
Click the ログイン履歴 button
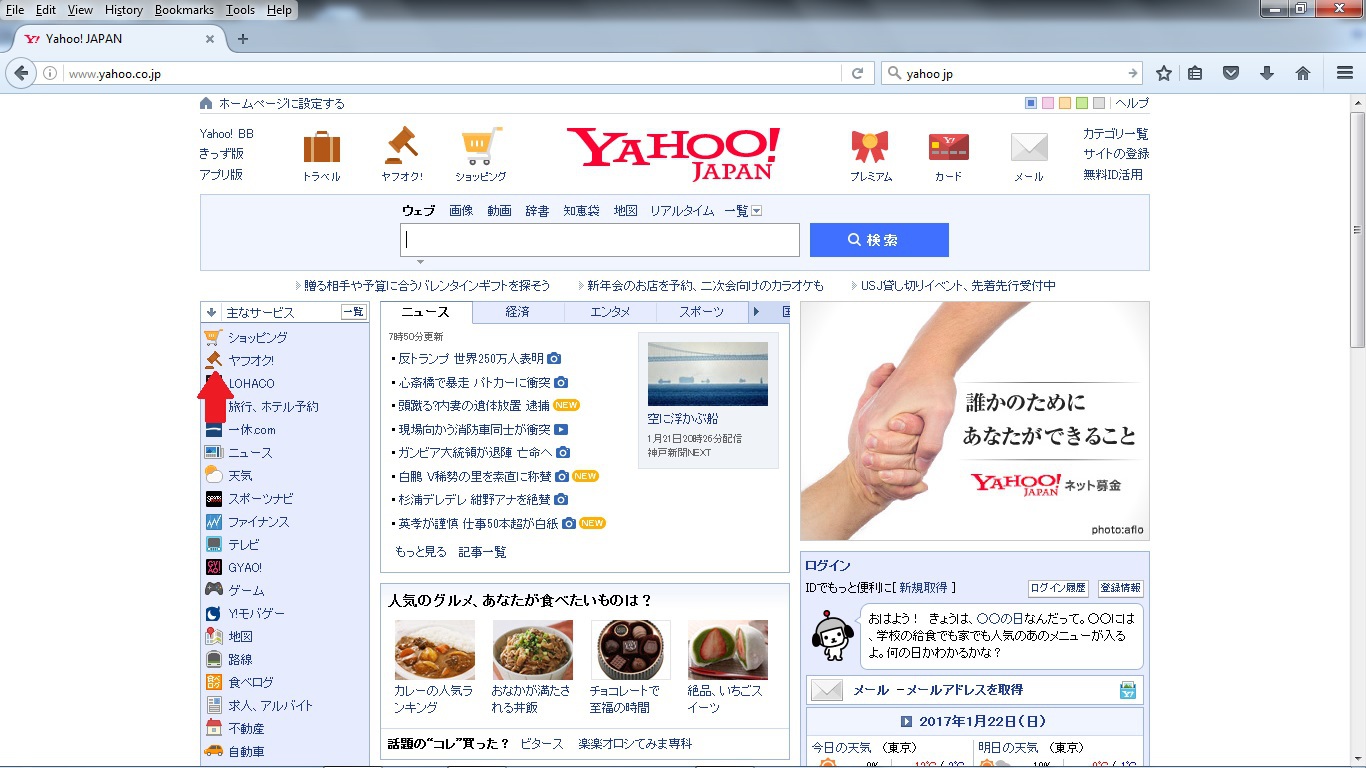tap(1059, 588)
